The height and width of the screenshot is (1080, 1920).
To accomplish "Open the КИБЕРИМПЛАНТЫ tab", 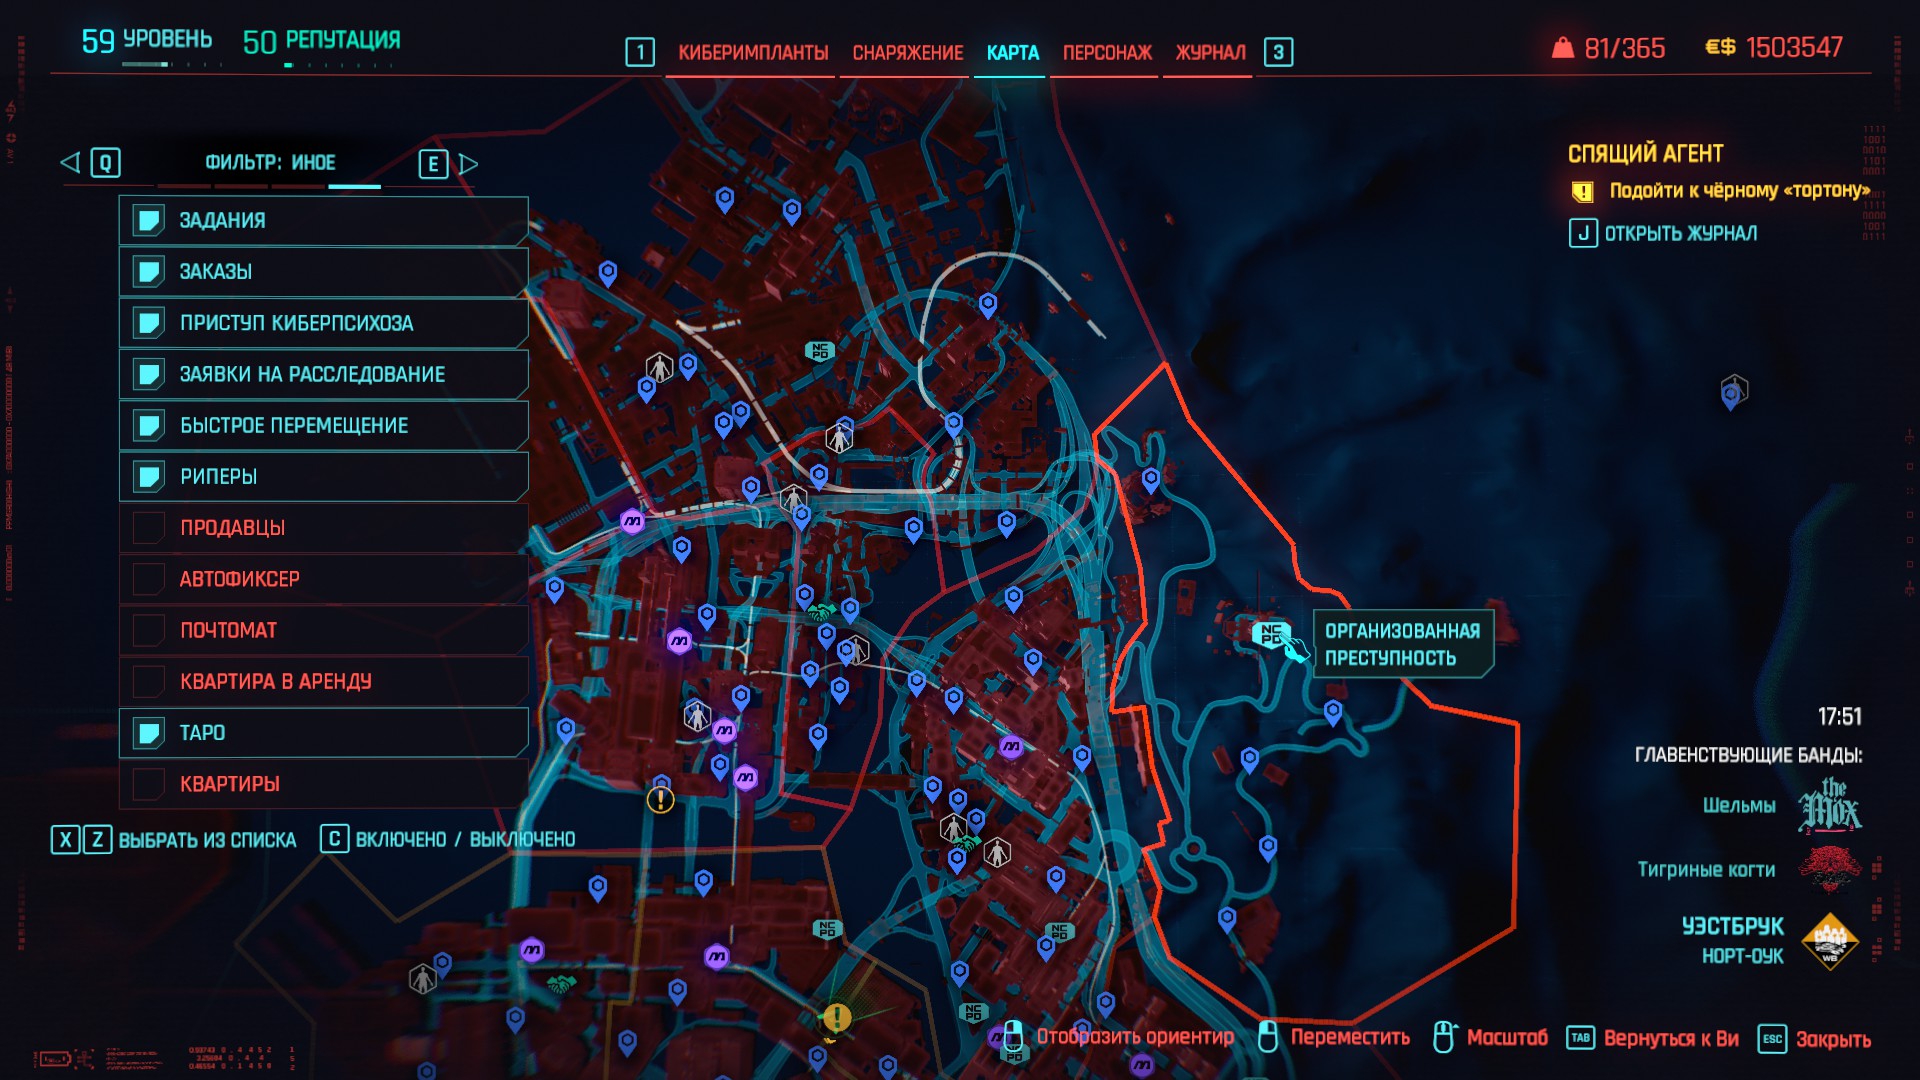I will point(753,52).
